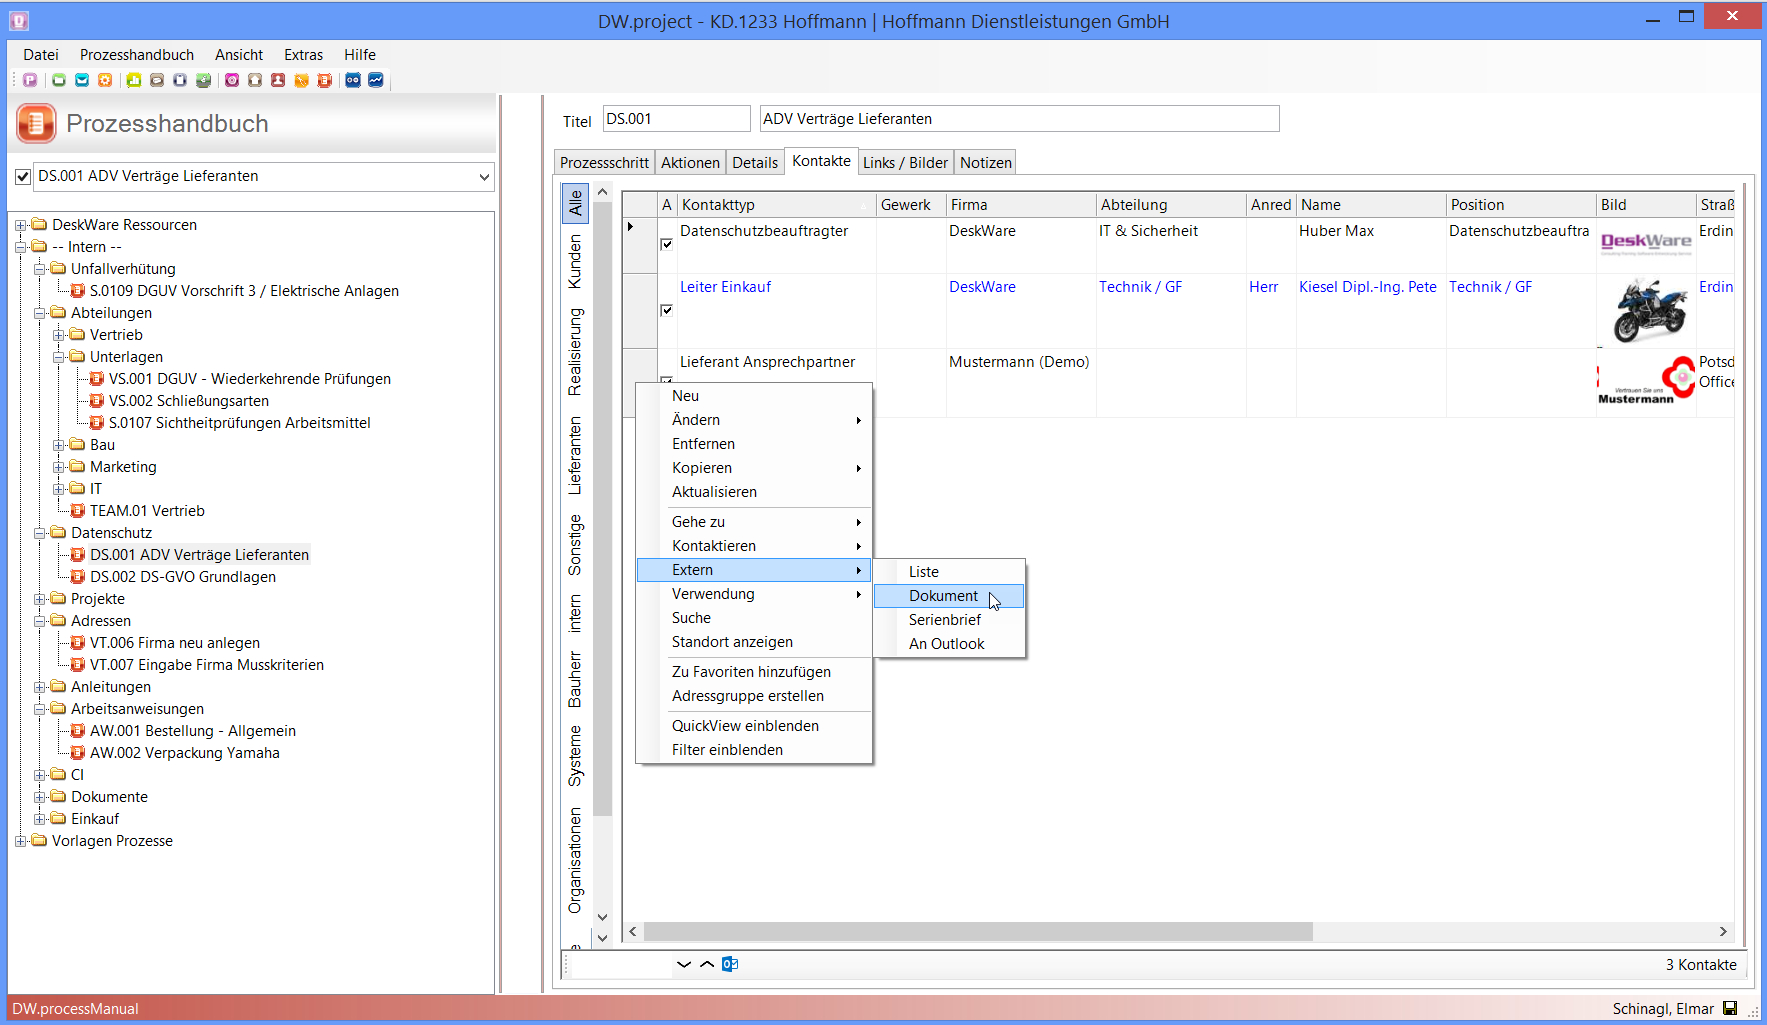
Task: Sort contacts by the Firma column header
Action: pos(1020,205)
